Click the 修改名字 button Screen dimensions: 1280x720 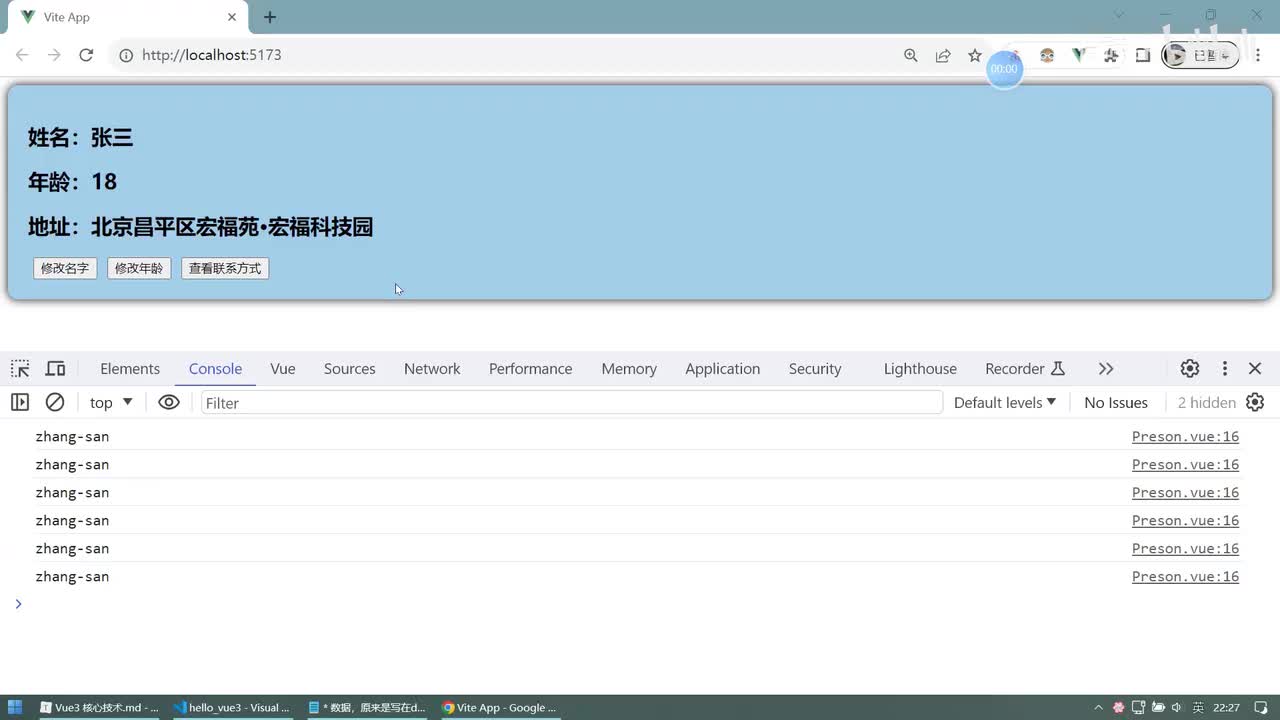pos(65,268)
